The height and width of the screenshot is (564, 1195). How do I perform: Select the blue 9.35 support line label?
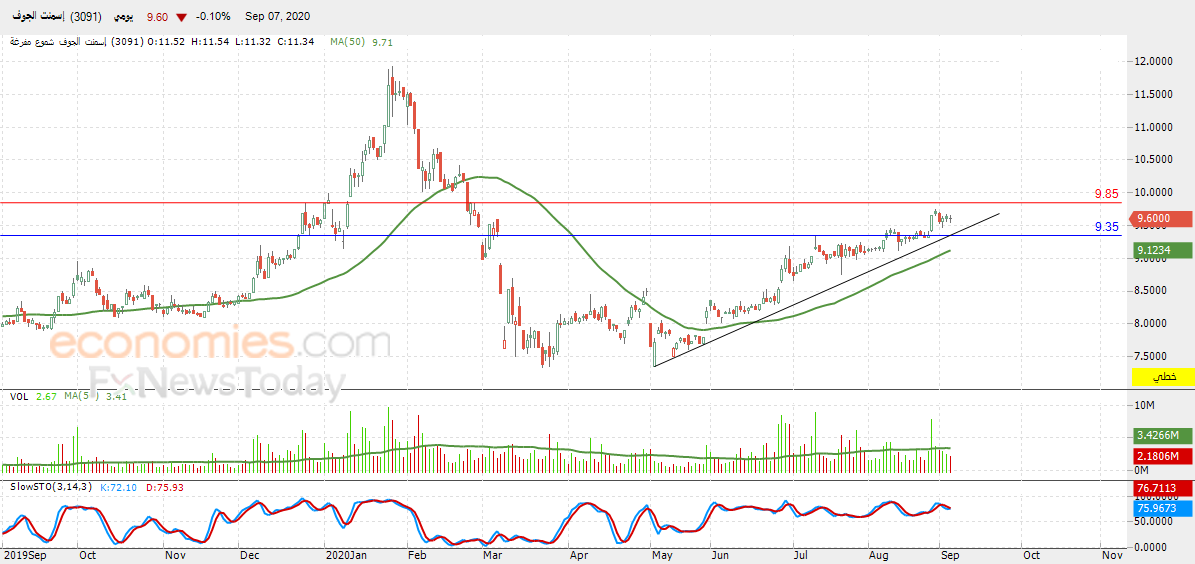(1107, 226)
